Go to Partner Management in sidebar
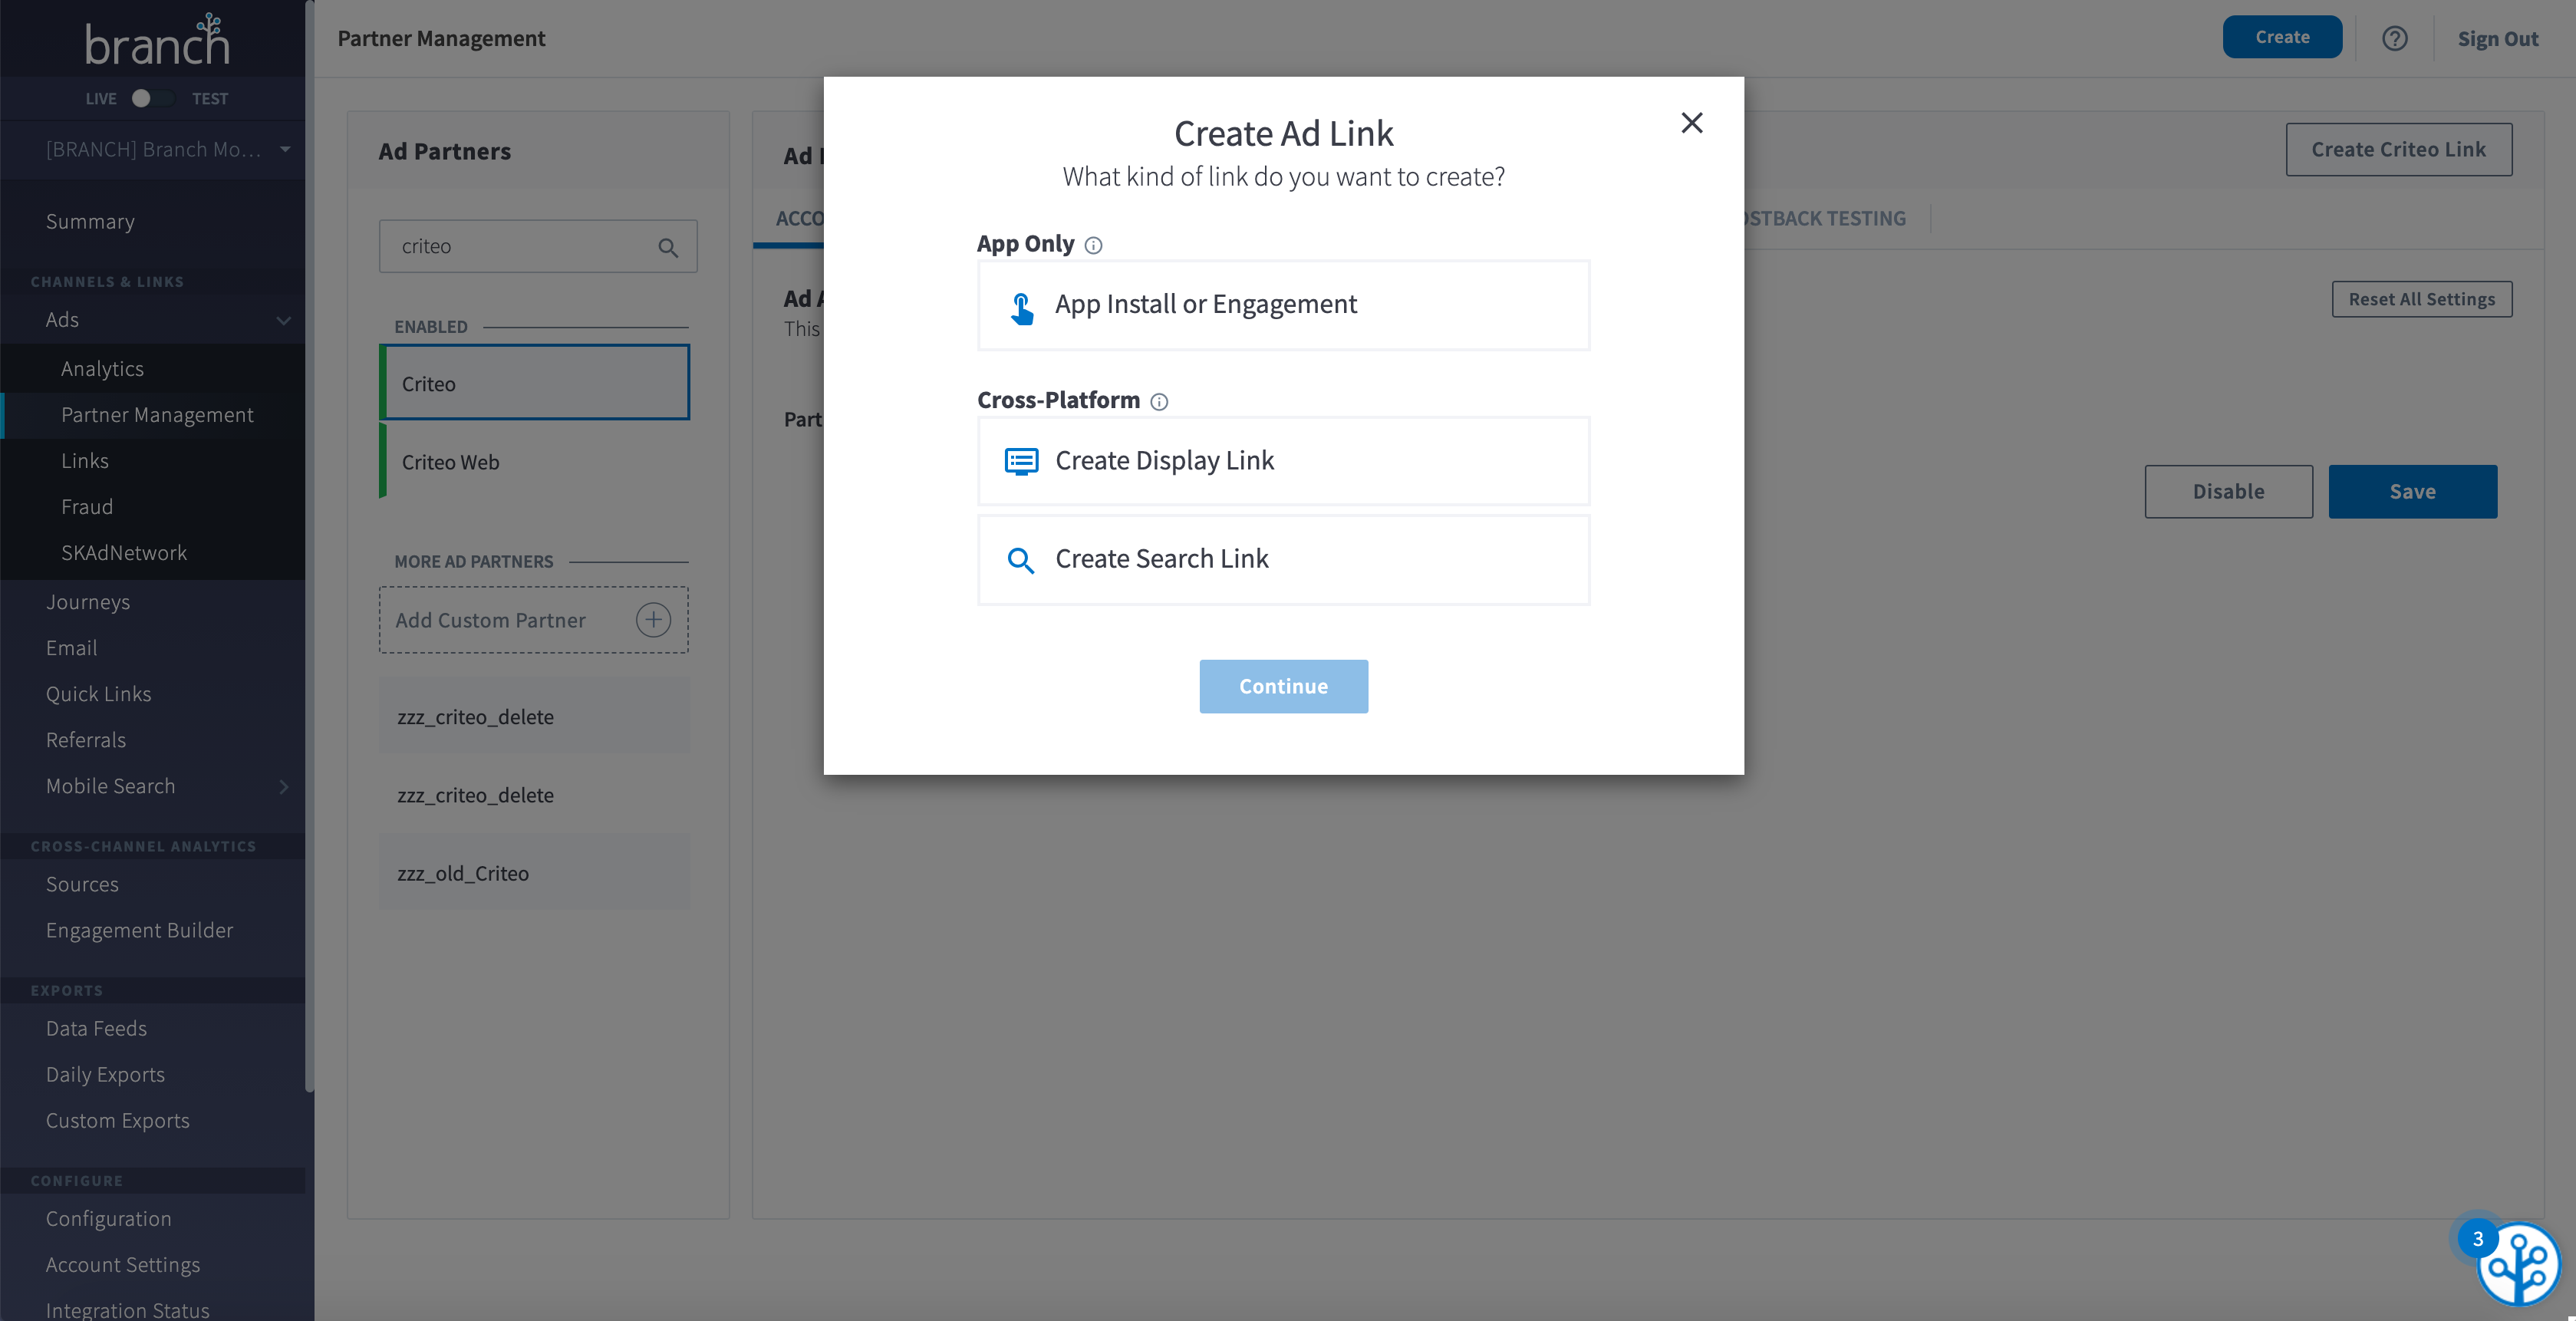The image size is (2576, 1321). (x=157, y=414)
